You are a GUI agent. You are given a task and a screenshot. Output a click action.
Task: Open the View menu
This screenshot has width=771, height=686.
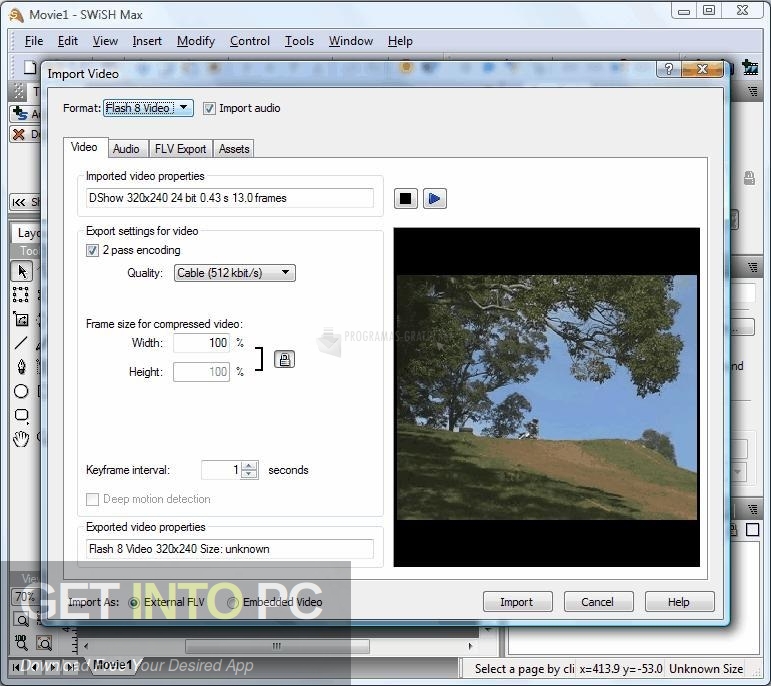pyautogui.click(x=105, y=41)
